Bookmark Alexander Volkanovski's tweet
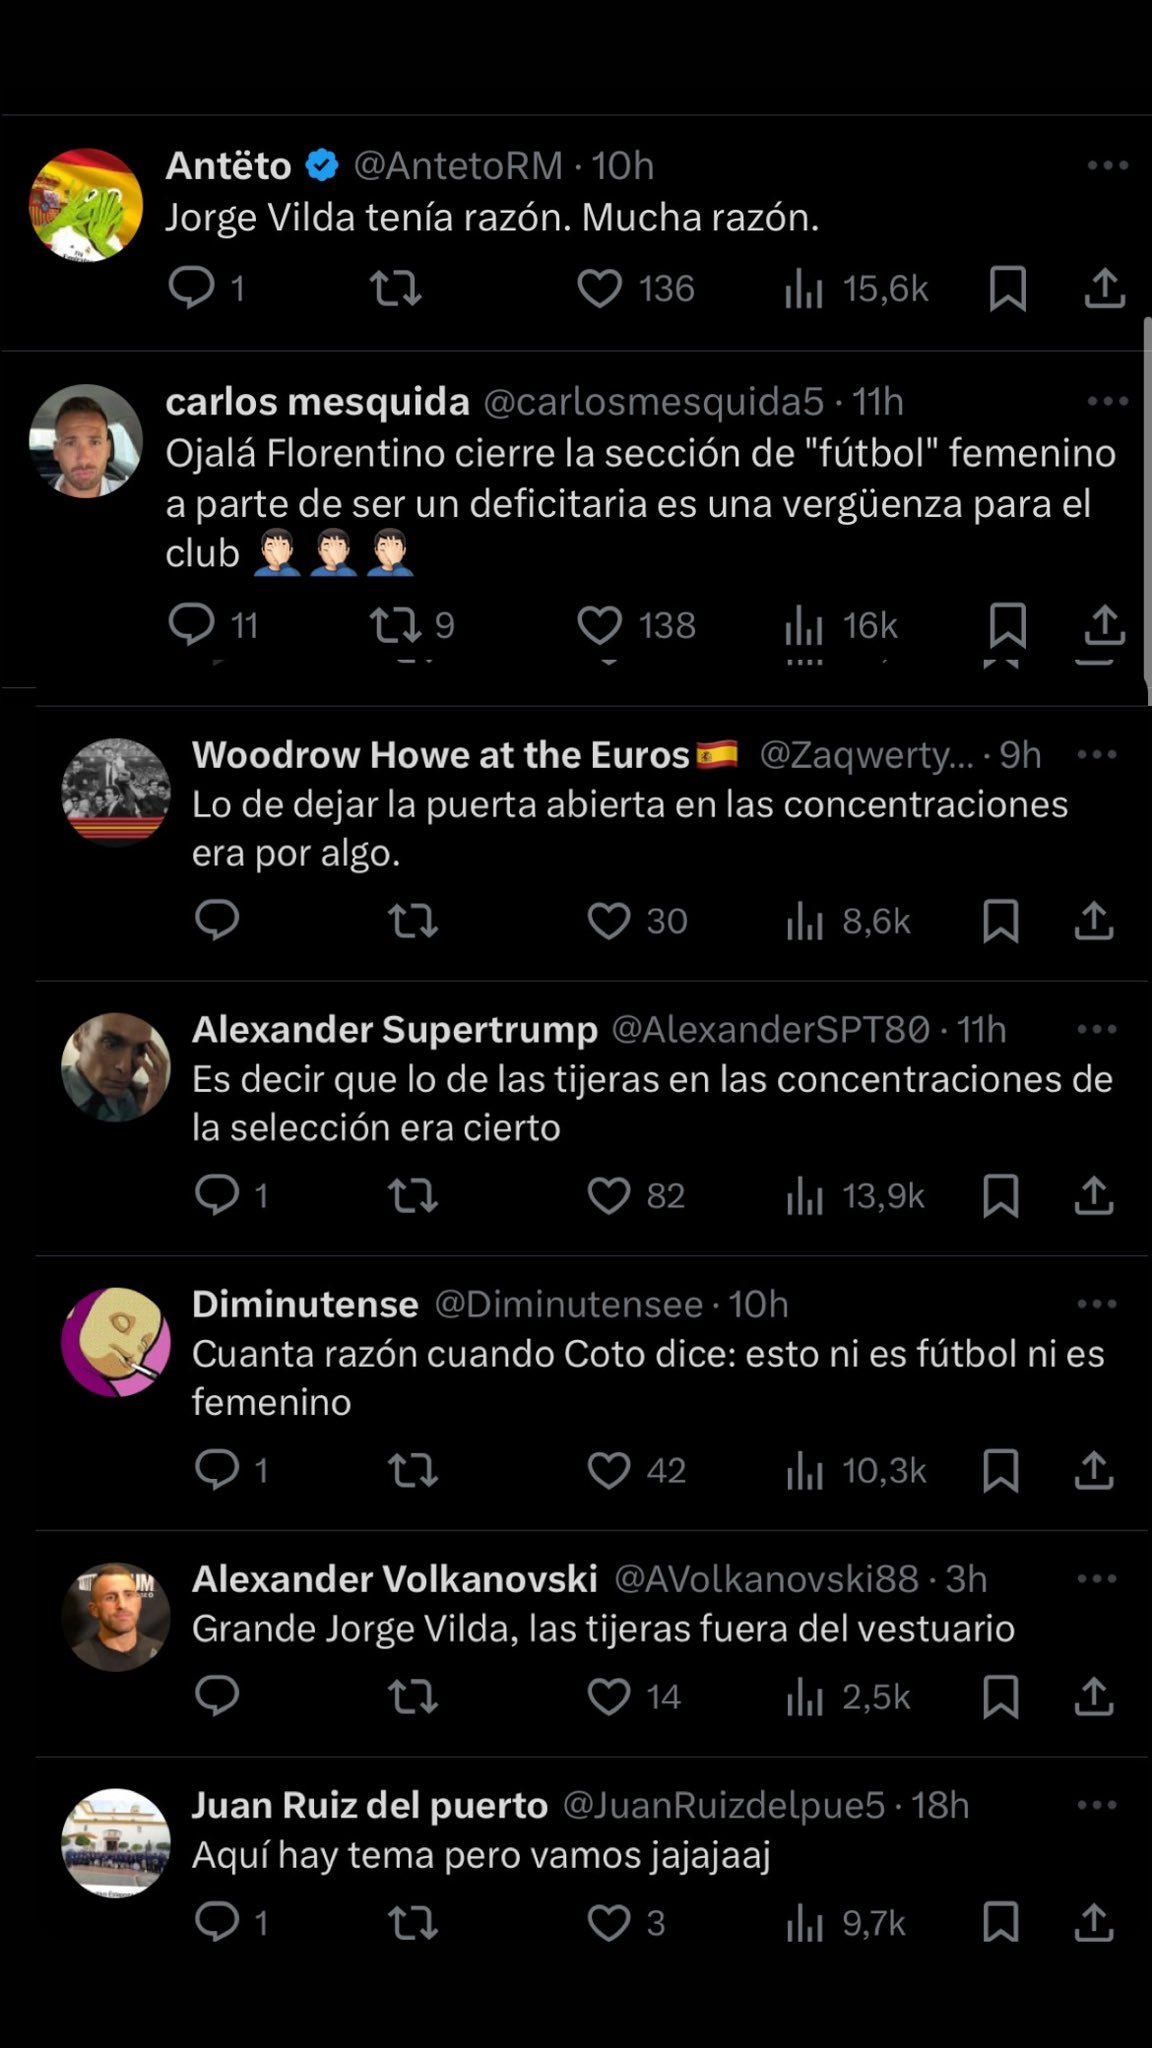This screenshot has width=1152, height=2048. 1000,1696
